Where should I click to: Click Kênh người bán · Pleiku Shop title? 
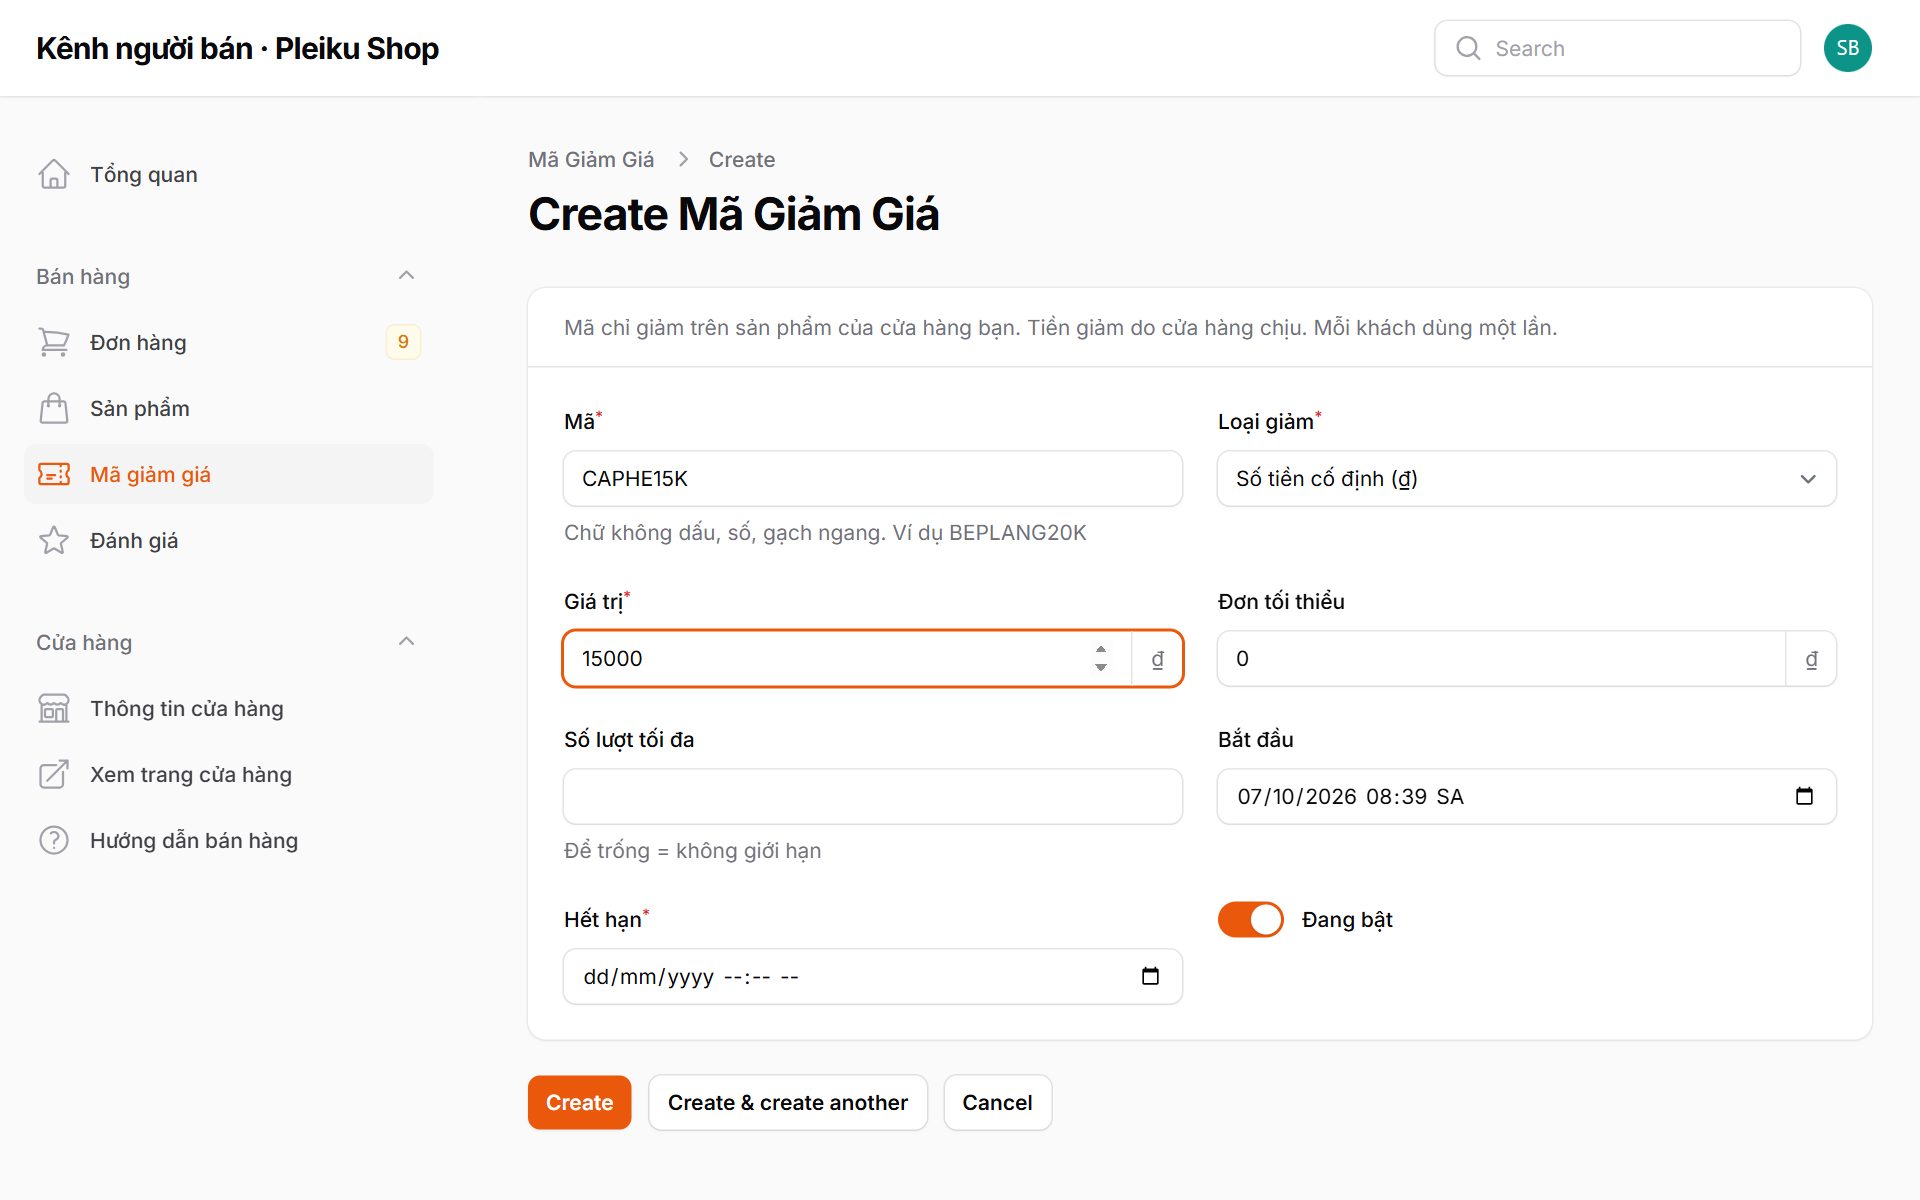pos(237,48)
